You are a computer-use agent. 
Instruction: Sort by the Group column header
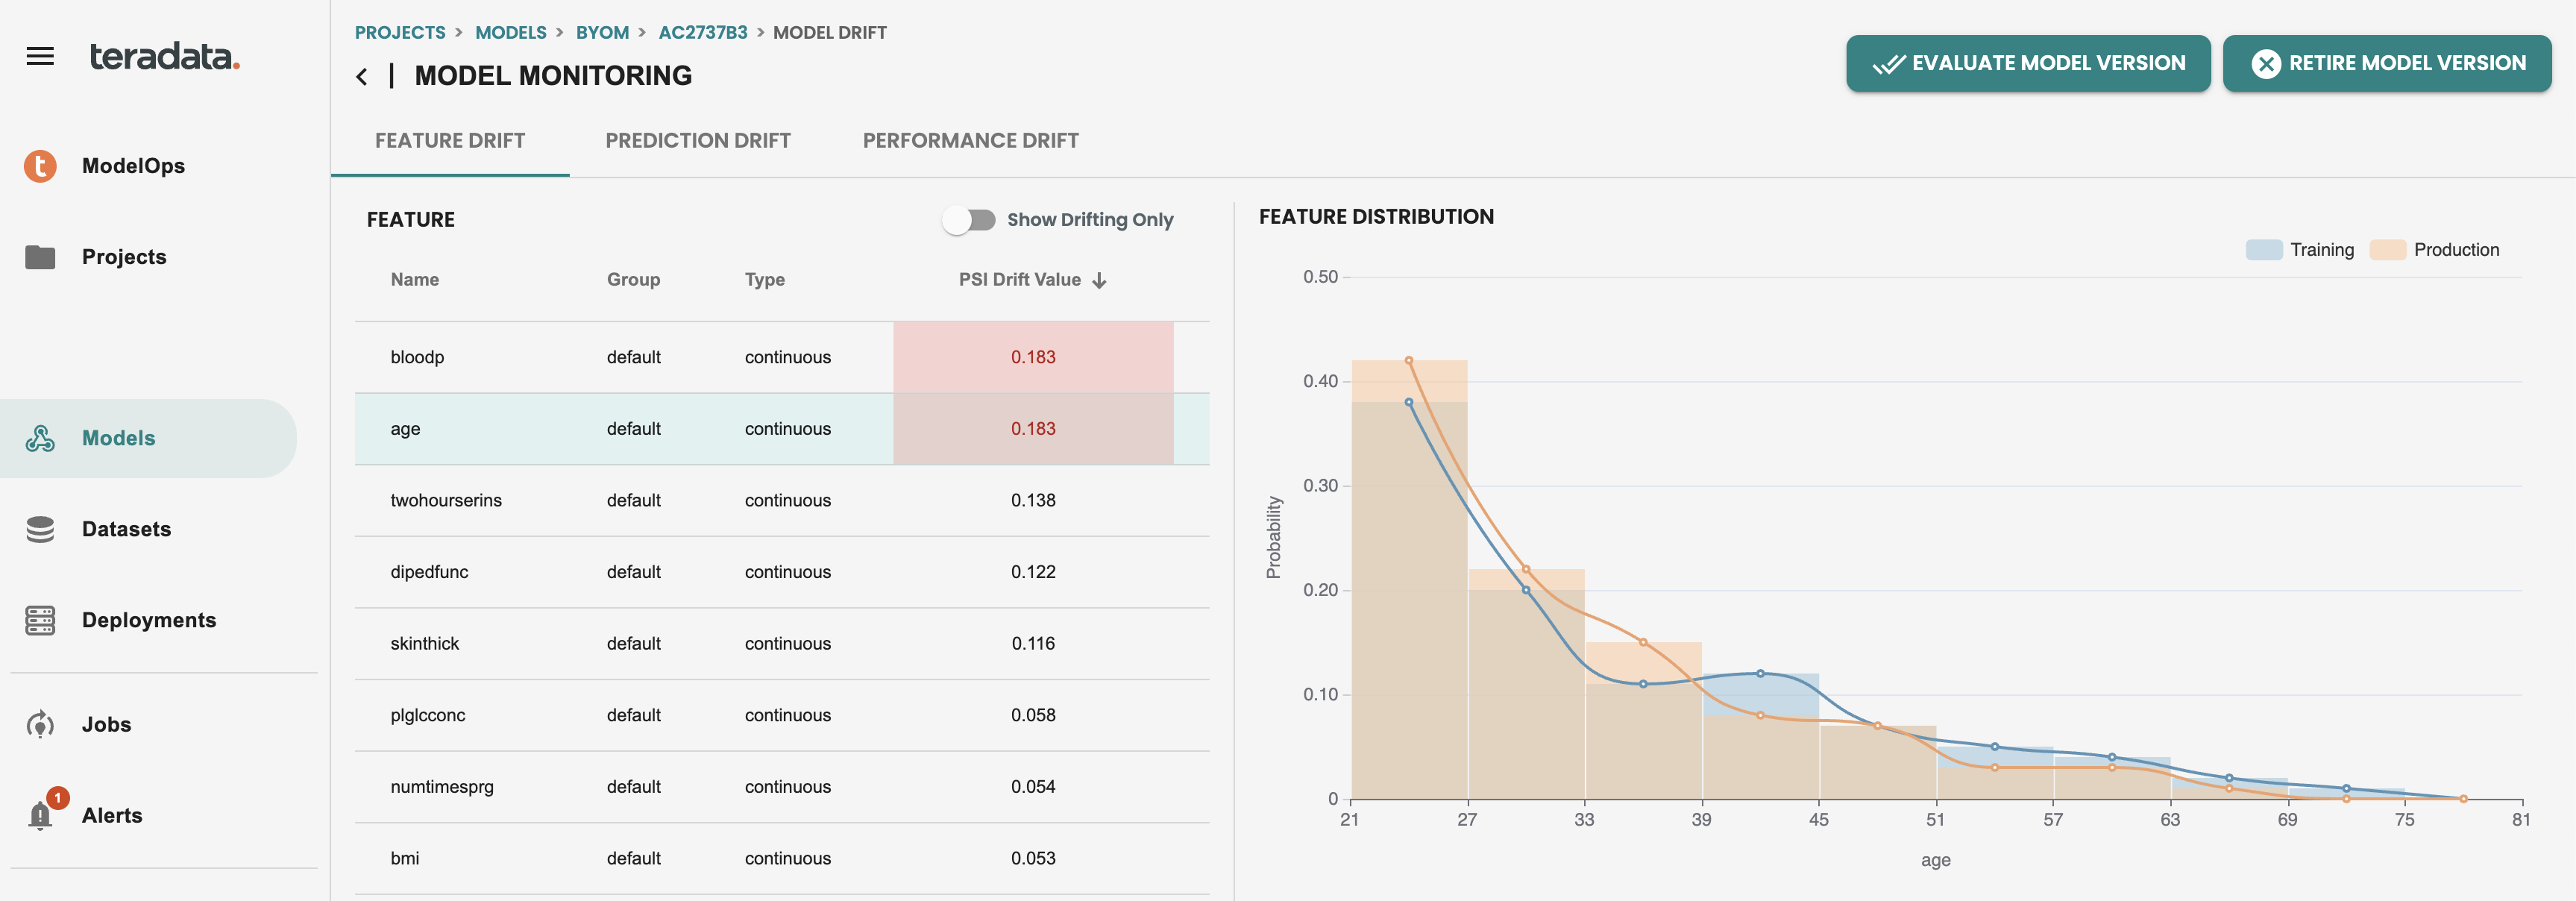(633, 280)
